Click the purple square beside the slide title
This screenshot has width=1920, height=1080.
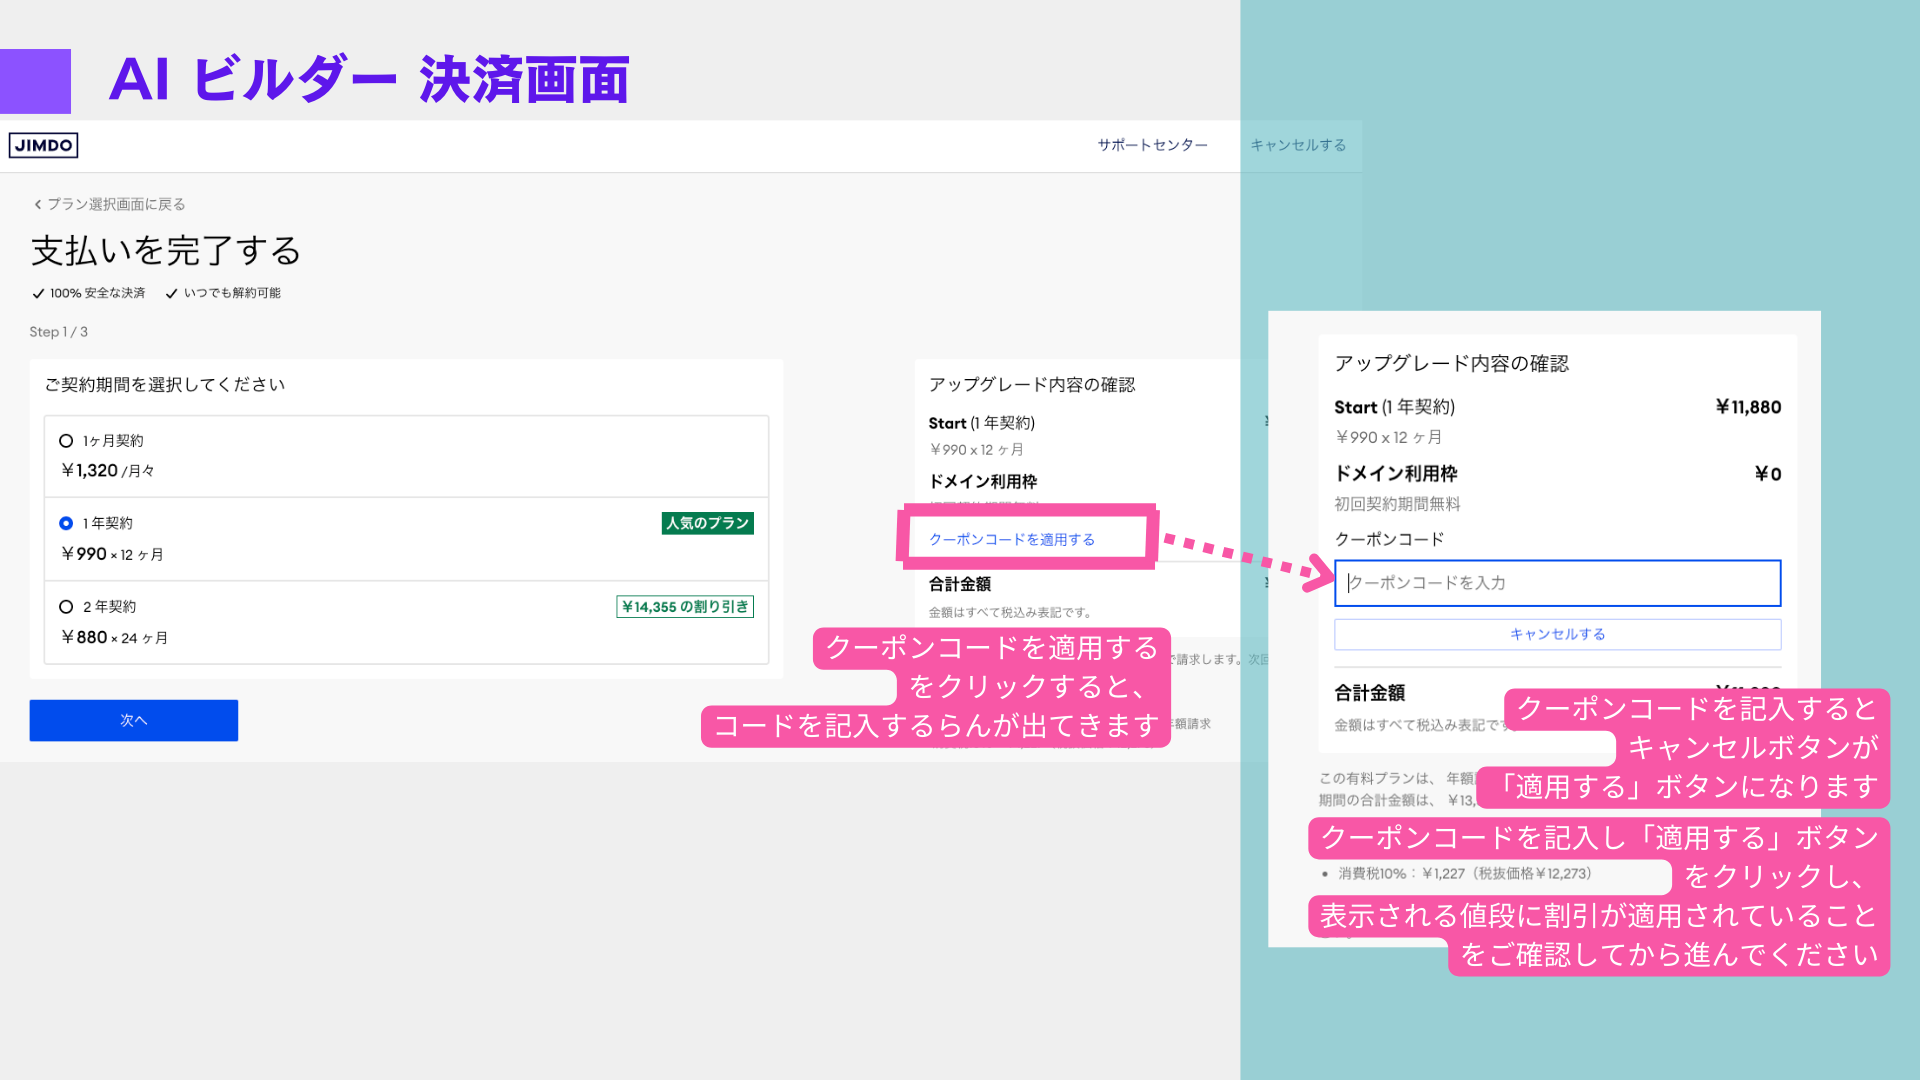click(x=35, y=81)
